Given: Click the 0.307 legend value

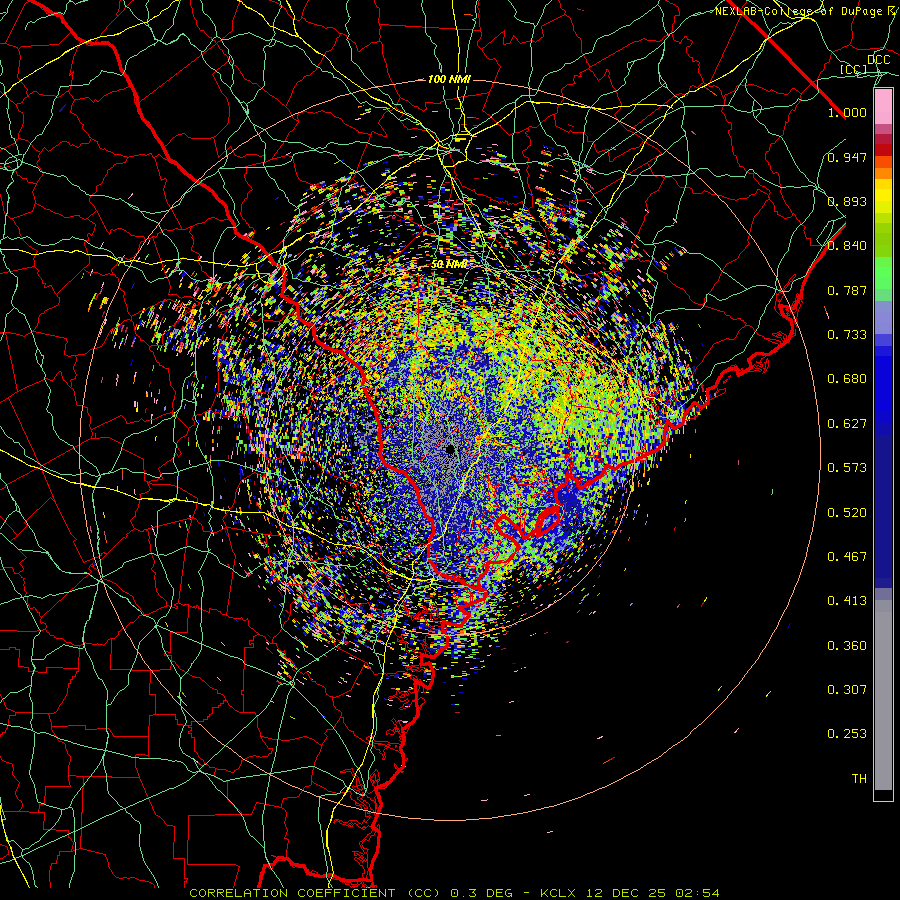Looking at the screenshot, I should (847, 690).
